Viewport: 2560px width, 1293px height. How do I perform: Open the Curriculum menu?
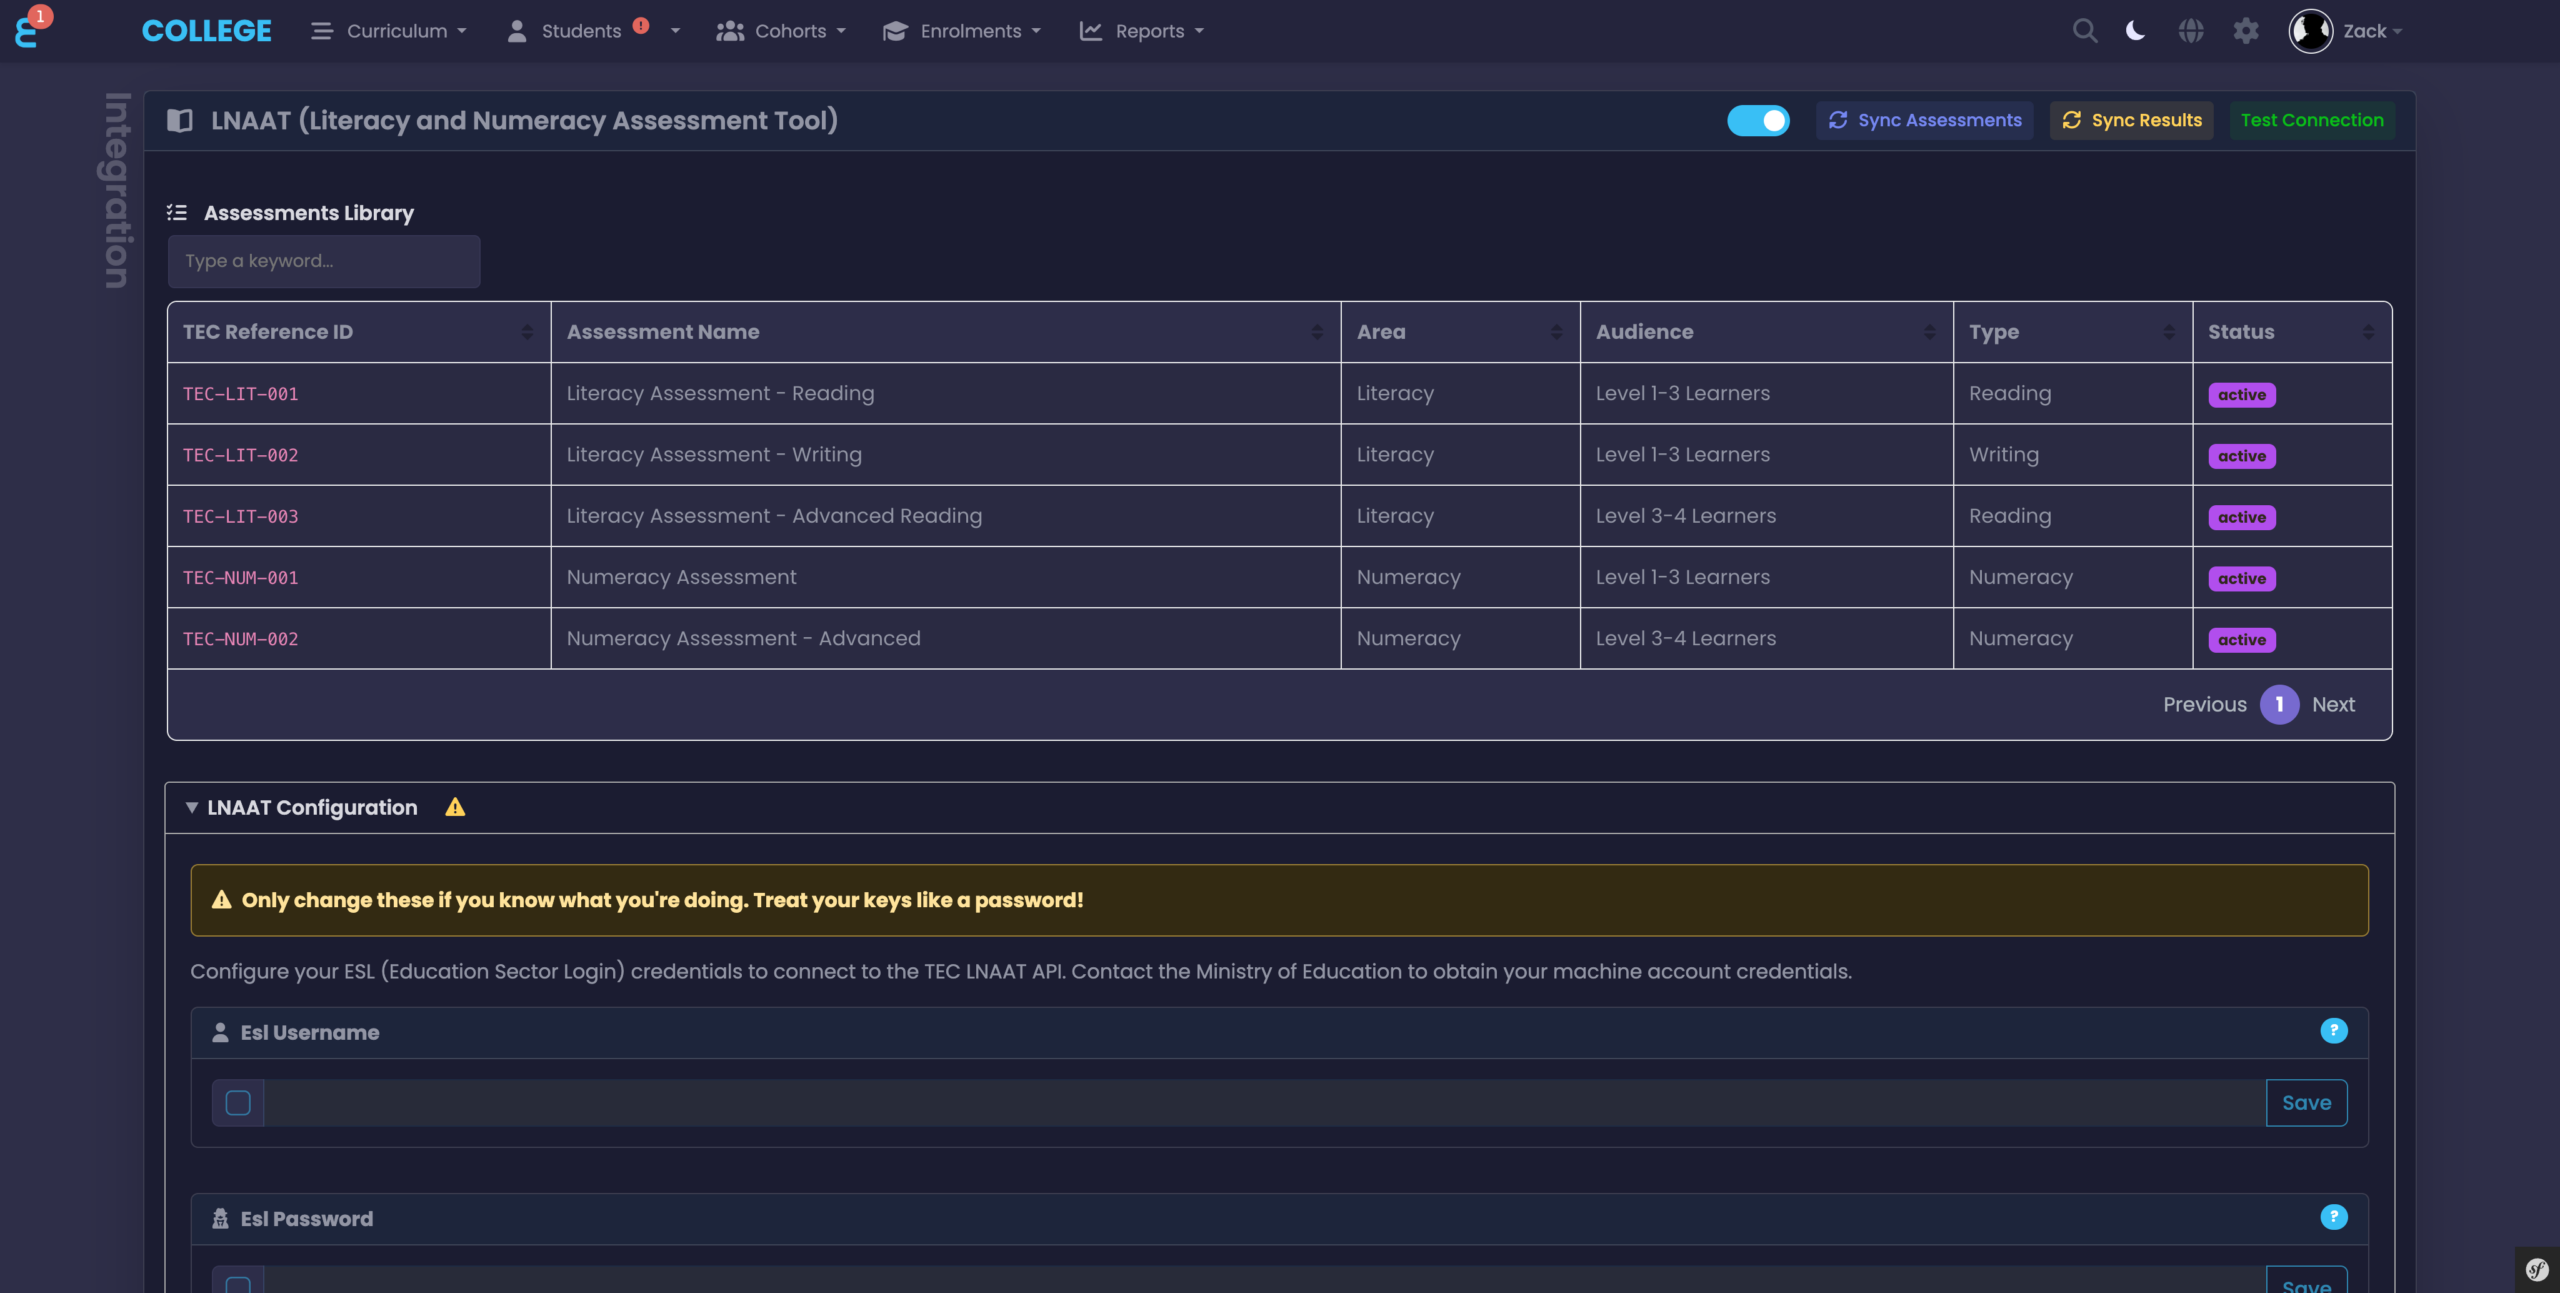[x=398, y=30]
